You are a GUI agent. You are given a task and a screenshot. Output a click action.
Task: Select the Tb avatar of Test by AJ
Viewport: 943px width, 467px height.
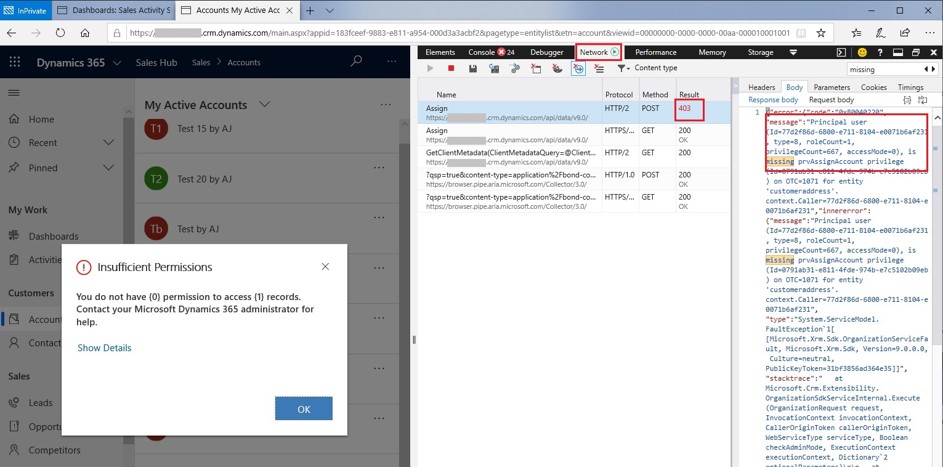click(x=156, y=228)
